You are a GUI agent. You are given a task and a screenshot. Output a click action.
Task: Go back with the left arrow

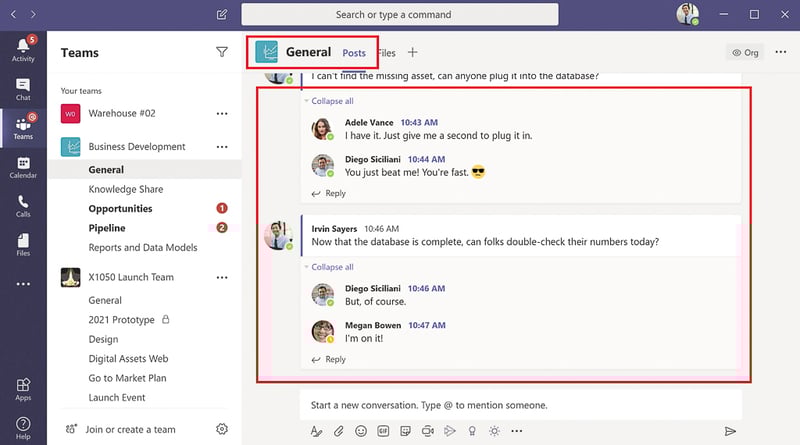[x=14, y=14]
